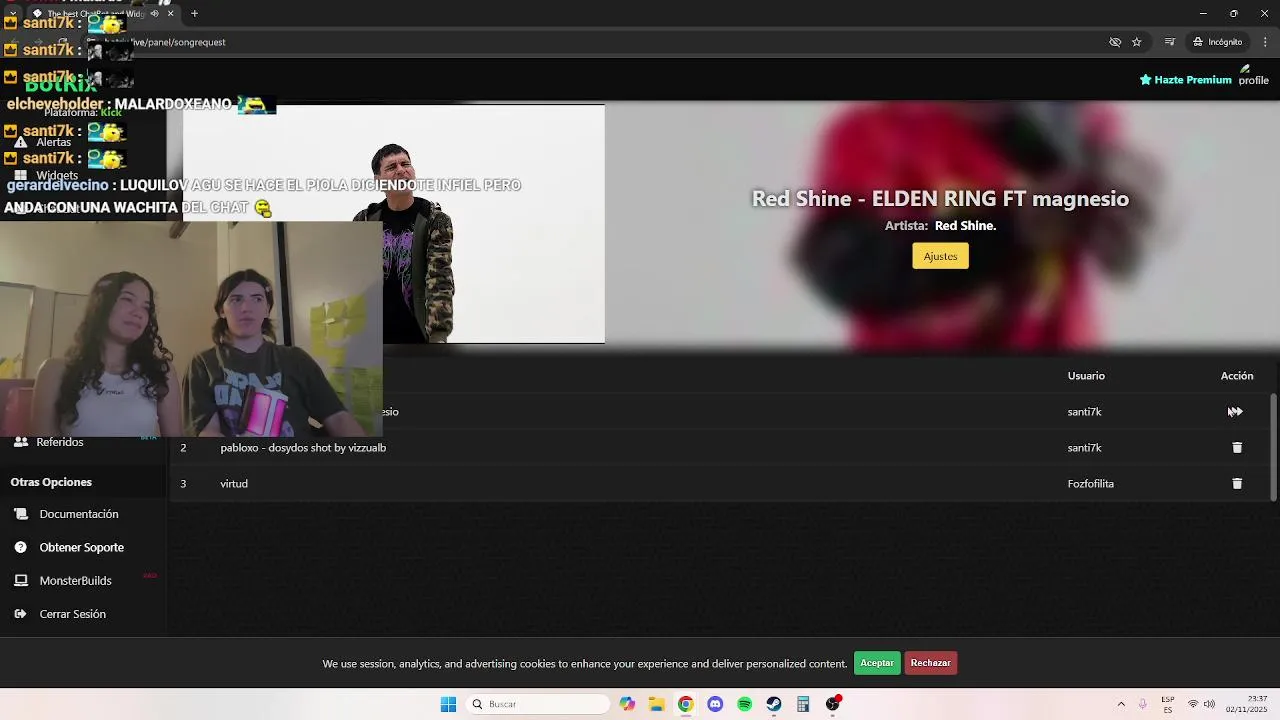Open the Documentación menu item
This screenshot has height=720, width=1280.
click(x=79, y=514)
